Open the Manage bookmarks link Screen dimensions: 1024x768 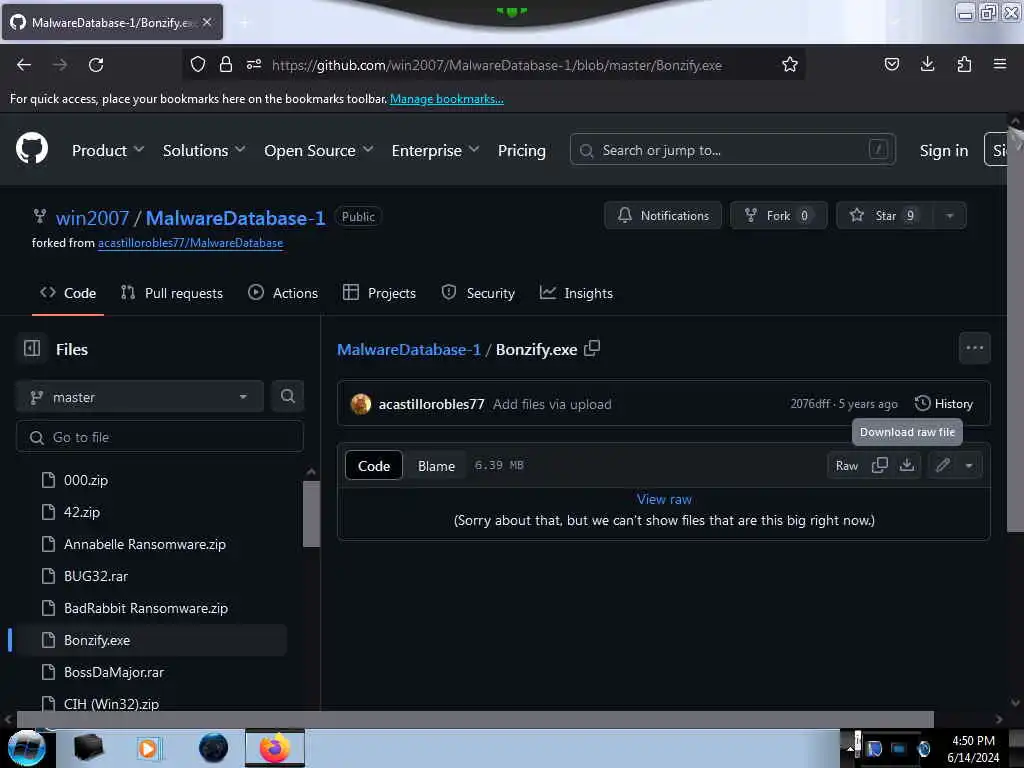tap(447, 99)
